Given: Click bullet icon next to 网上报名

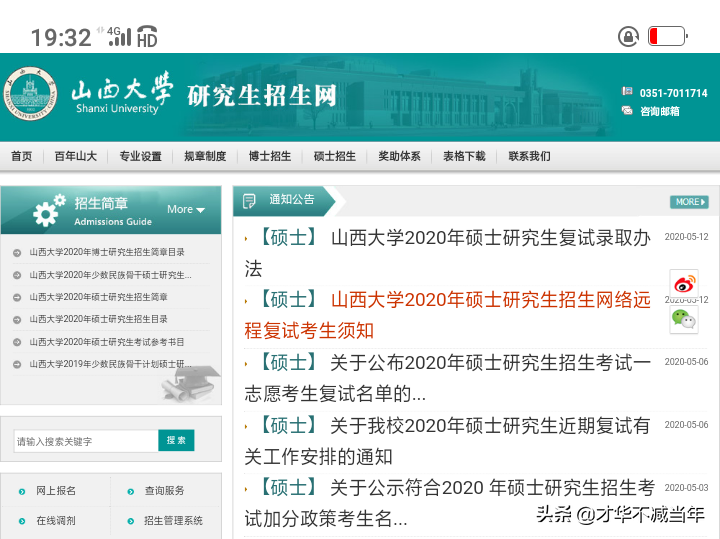Looking at the screenshot, I should tap(22, 492).
